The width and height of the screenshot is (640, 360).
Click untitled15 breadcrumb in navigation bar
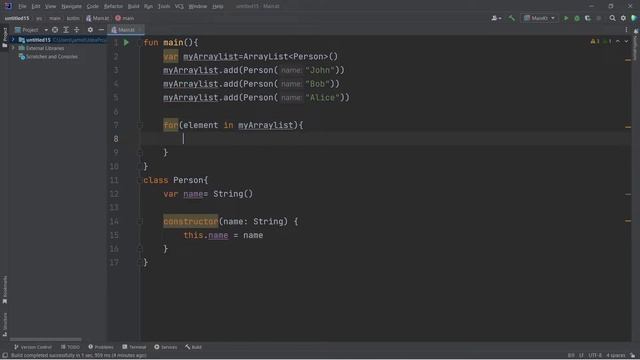(17, 18)
